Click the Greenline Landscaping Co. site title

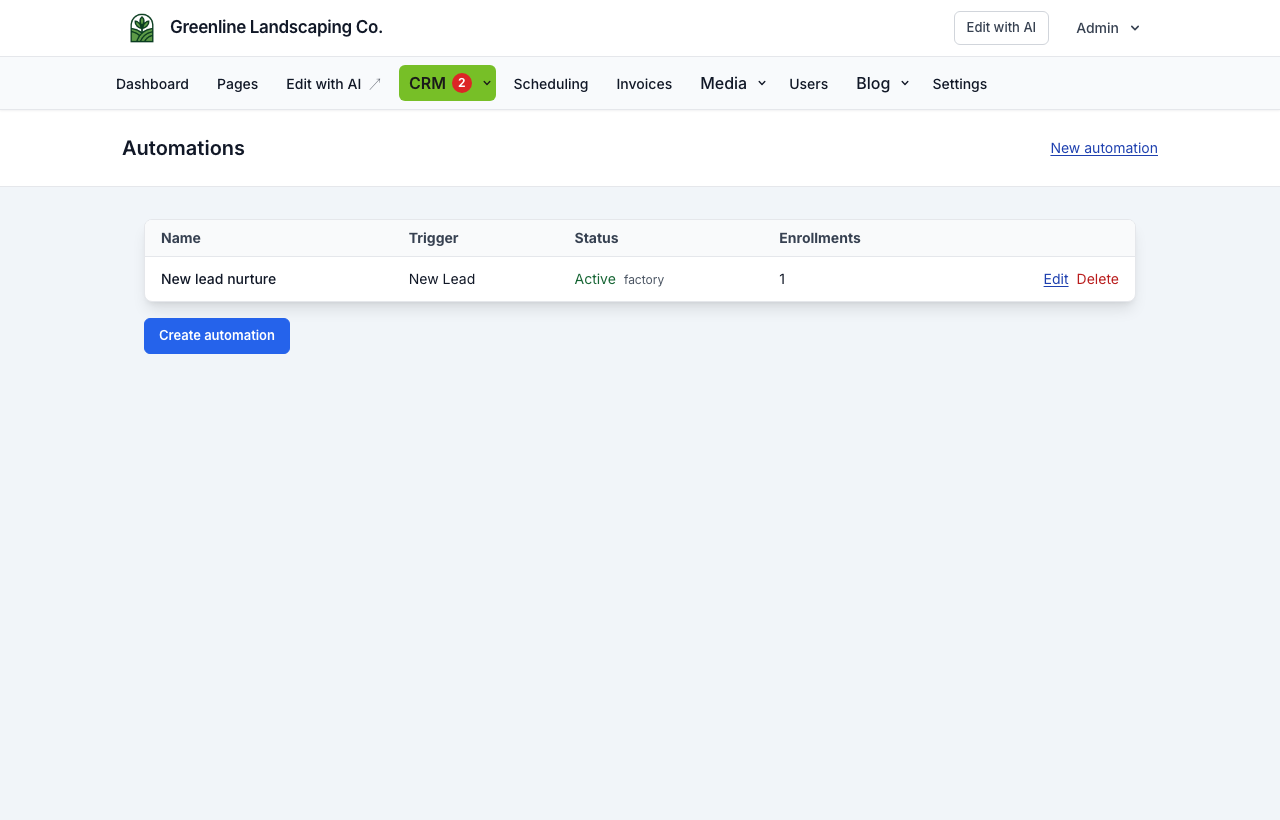coord(276,27)
